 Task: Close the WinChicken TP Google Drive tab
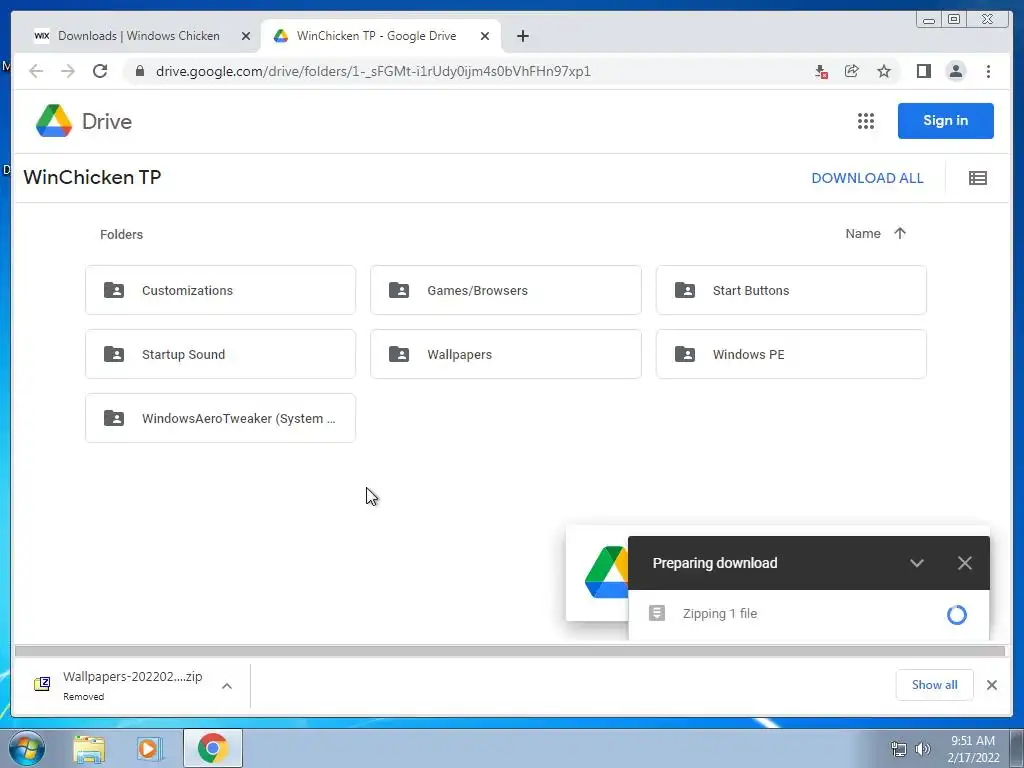[x=485, y=36]
